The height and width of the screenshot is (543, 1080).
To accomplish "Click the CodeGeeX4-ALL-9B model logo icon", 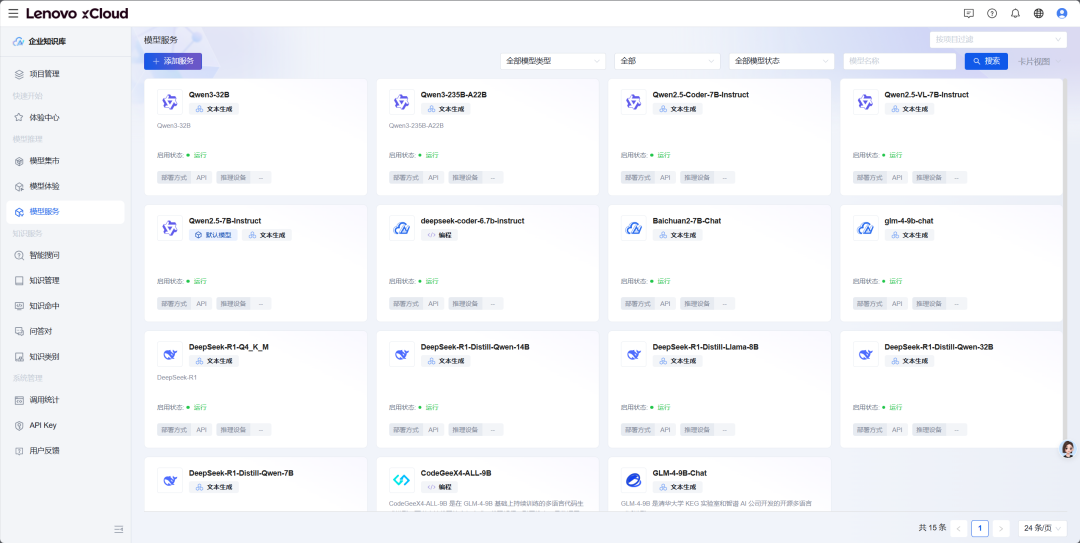I will (x=401, y=480).
